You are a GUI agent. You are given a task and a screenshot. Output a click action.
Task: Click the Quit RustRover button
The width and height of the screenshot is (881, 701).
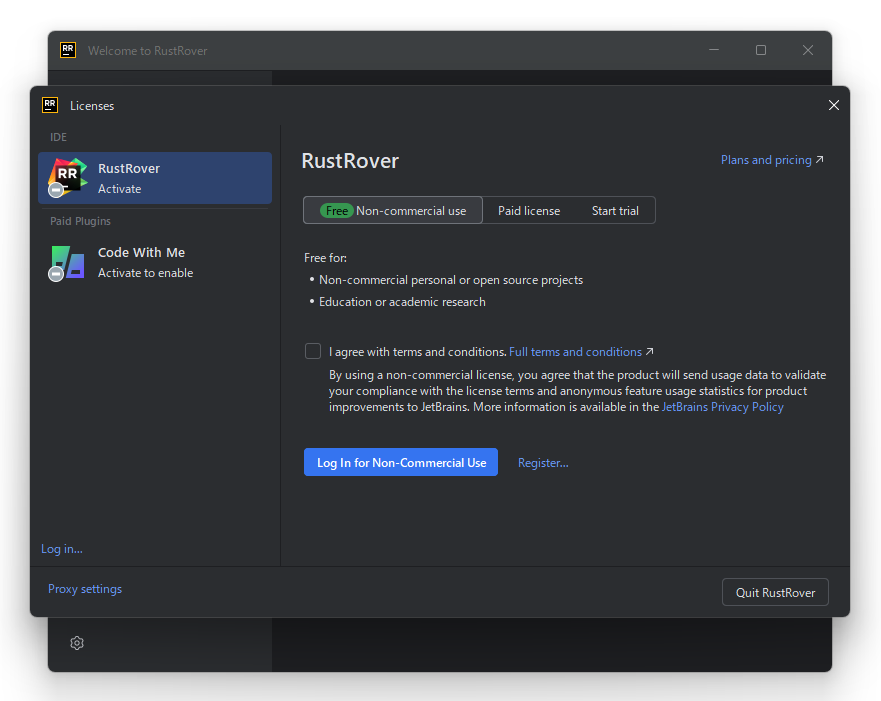pyautogui.click(x=775, y=592)
